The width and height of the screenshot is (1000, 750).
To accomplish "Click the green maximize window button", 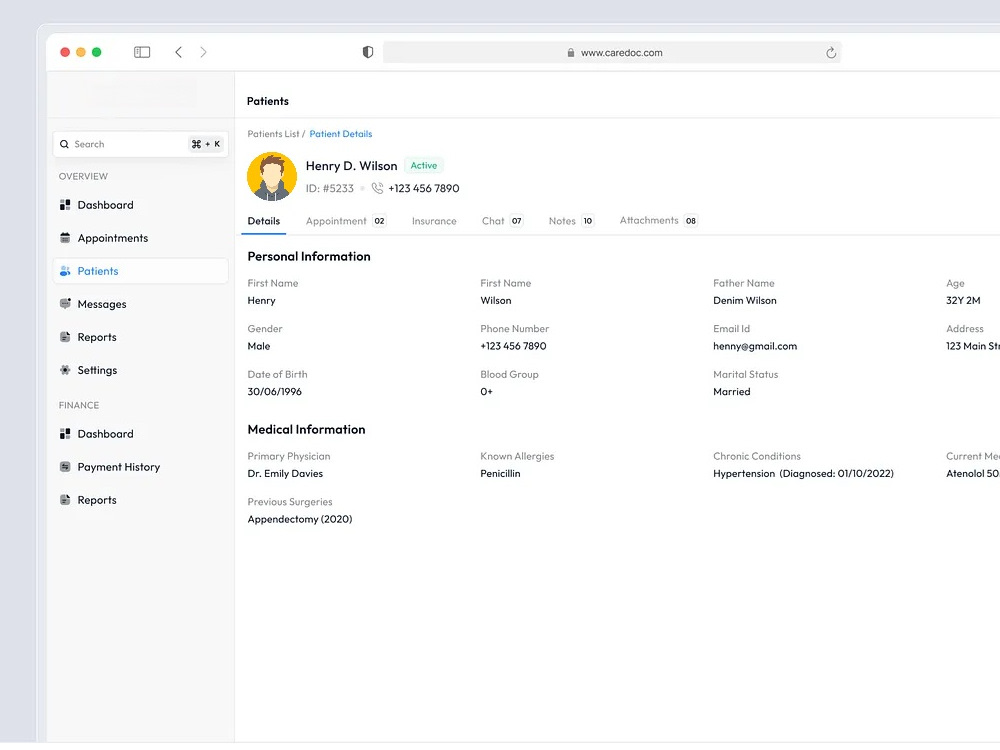I will coord(96,52).
